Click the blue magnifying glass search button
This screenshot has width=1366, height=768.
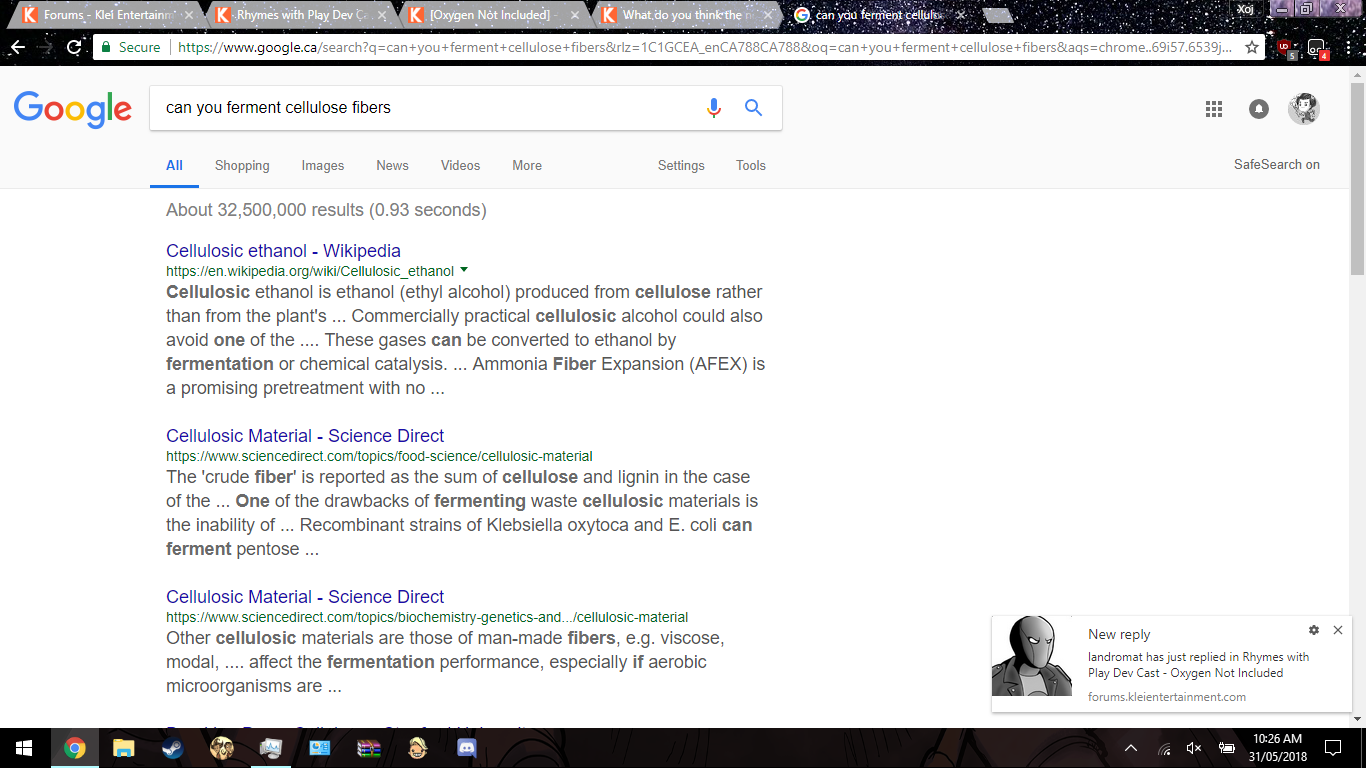(754, 108)
